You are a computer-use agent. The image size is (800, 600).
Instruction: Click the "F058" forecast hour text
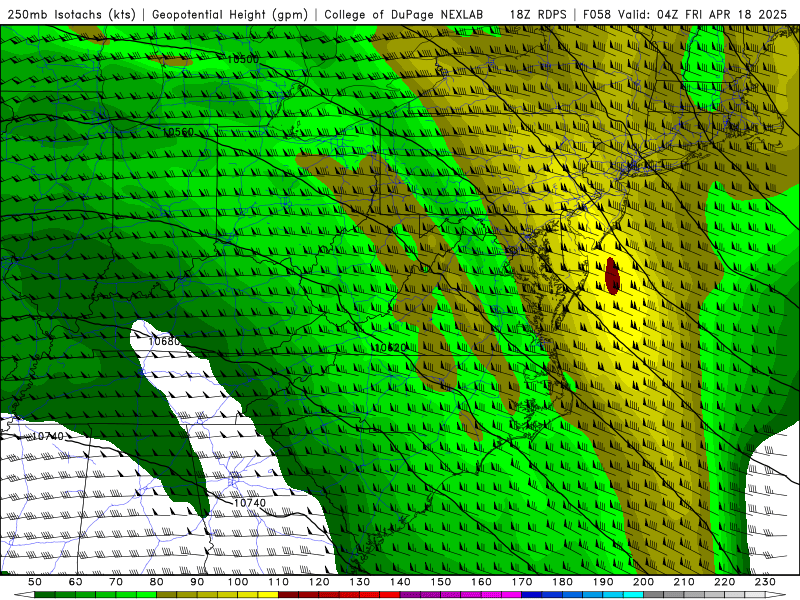(x=597, y=15)
